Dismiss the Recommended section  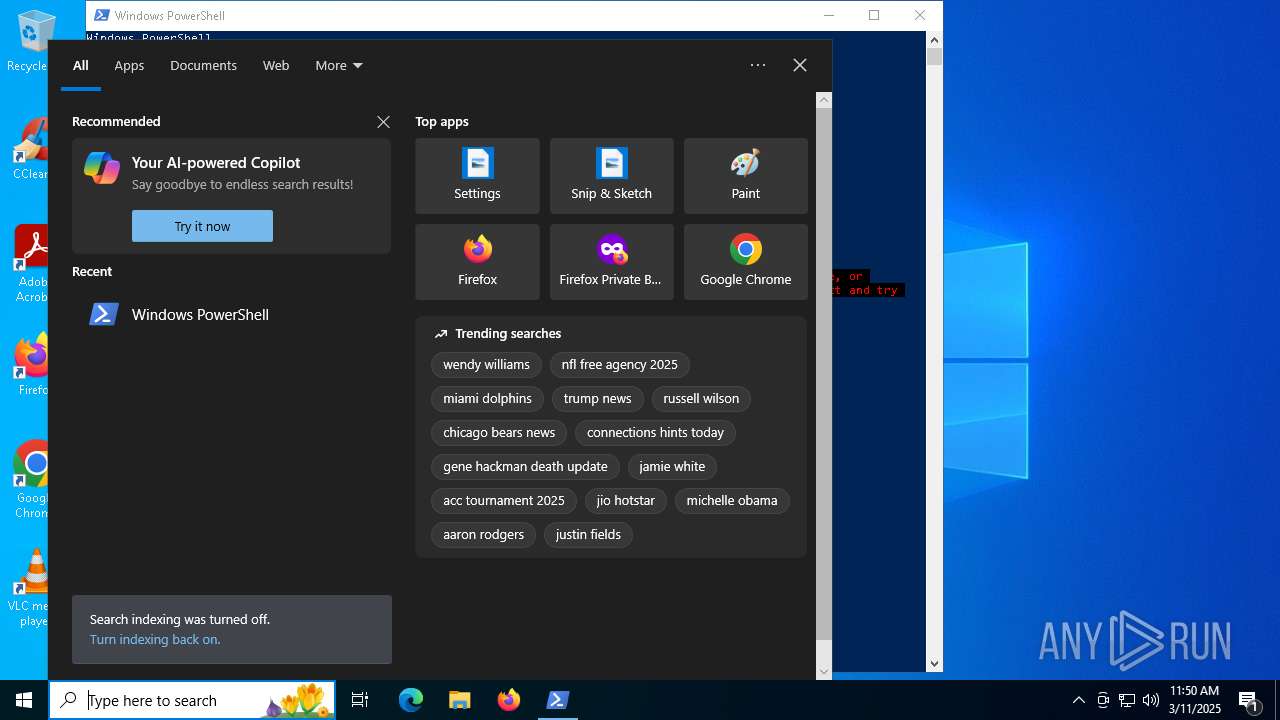tap(383, 122)
